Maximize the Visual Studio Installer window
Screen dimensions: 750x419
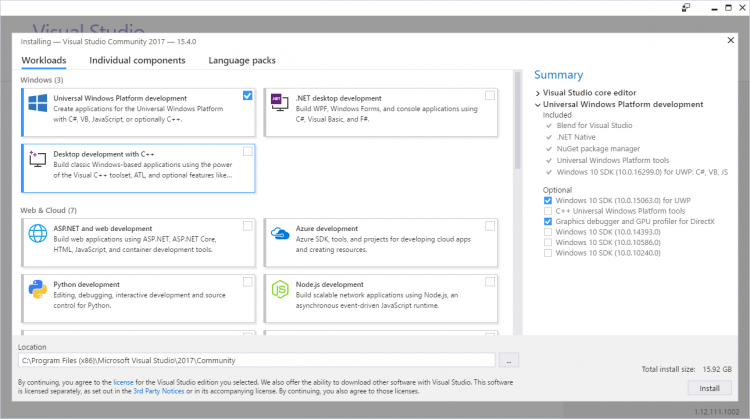pos(728,8)
